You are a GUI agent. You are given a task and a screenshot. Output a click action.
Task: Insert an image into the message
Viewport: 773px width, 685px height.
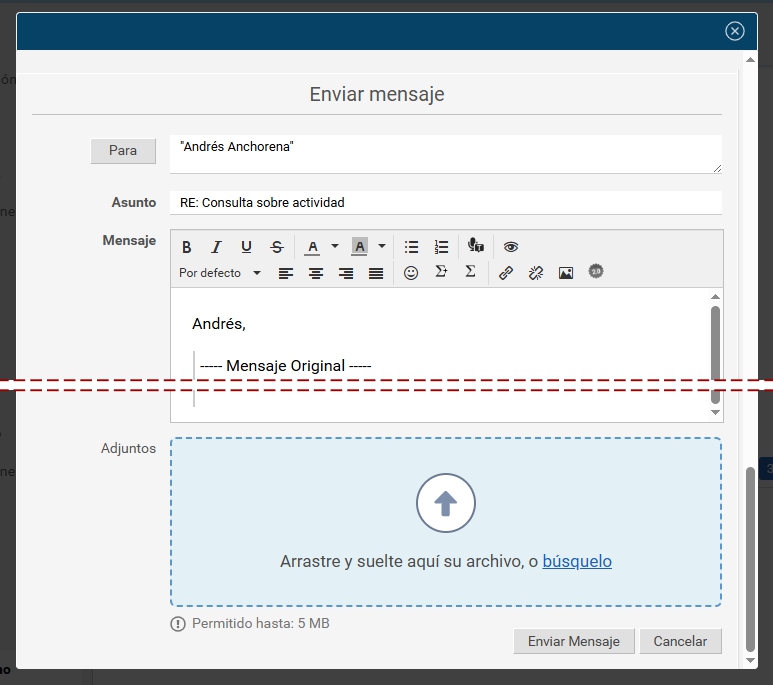pyautogui.click(x=566, y=273)
